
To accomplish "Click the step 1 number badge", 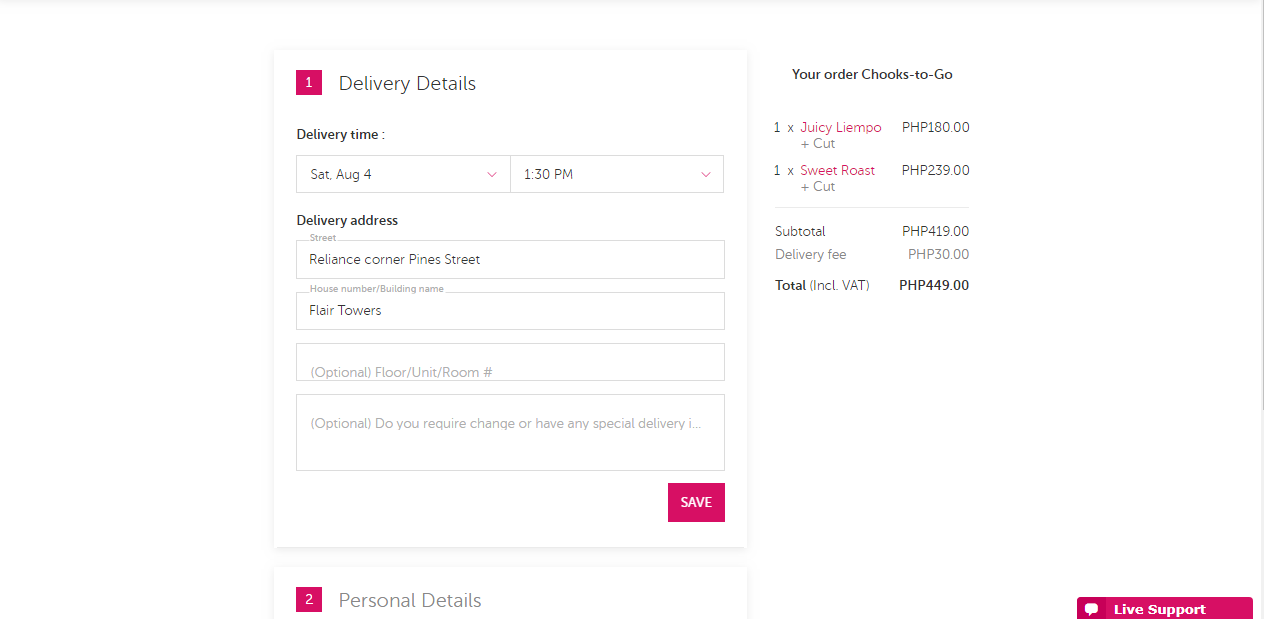I will tap(308, 83).
